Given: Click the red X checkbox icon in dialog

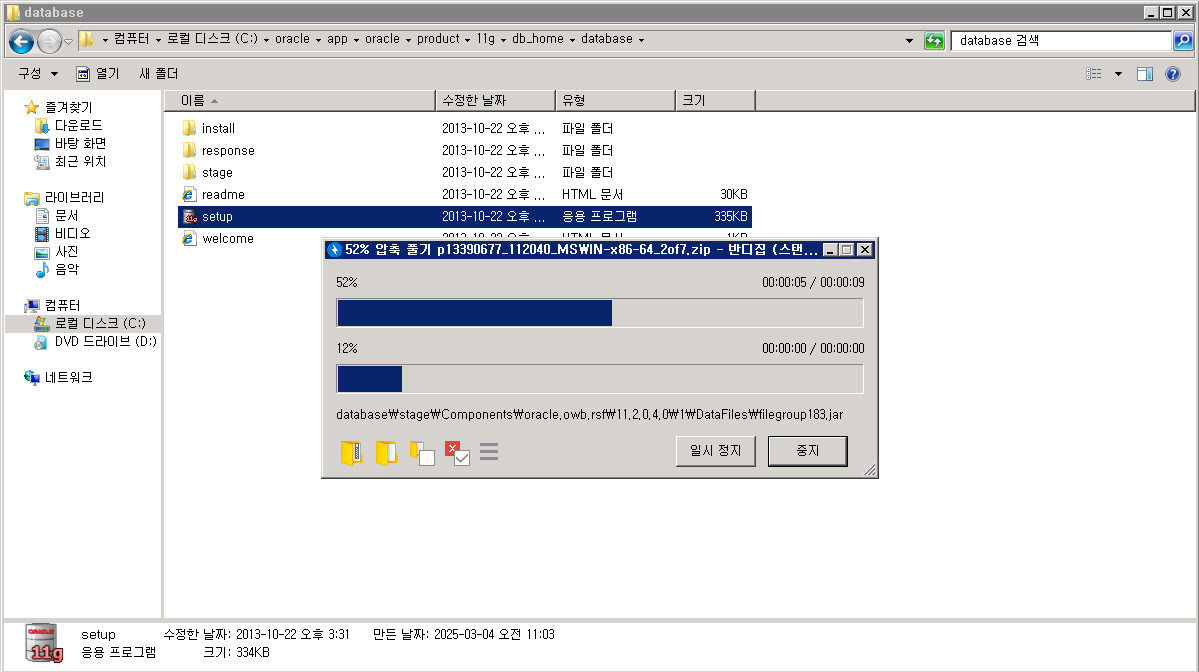Looking at the screenshot, I should pos(457,453).
